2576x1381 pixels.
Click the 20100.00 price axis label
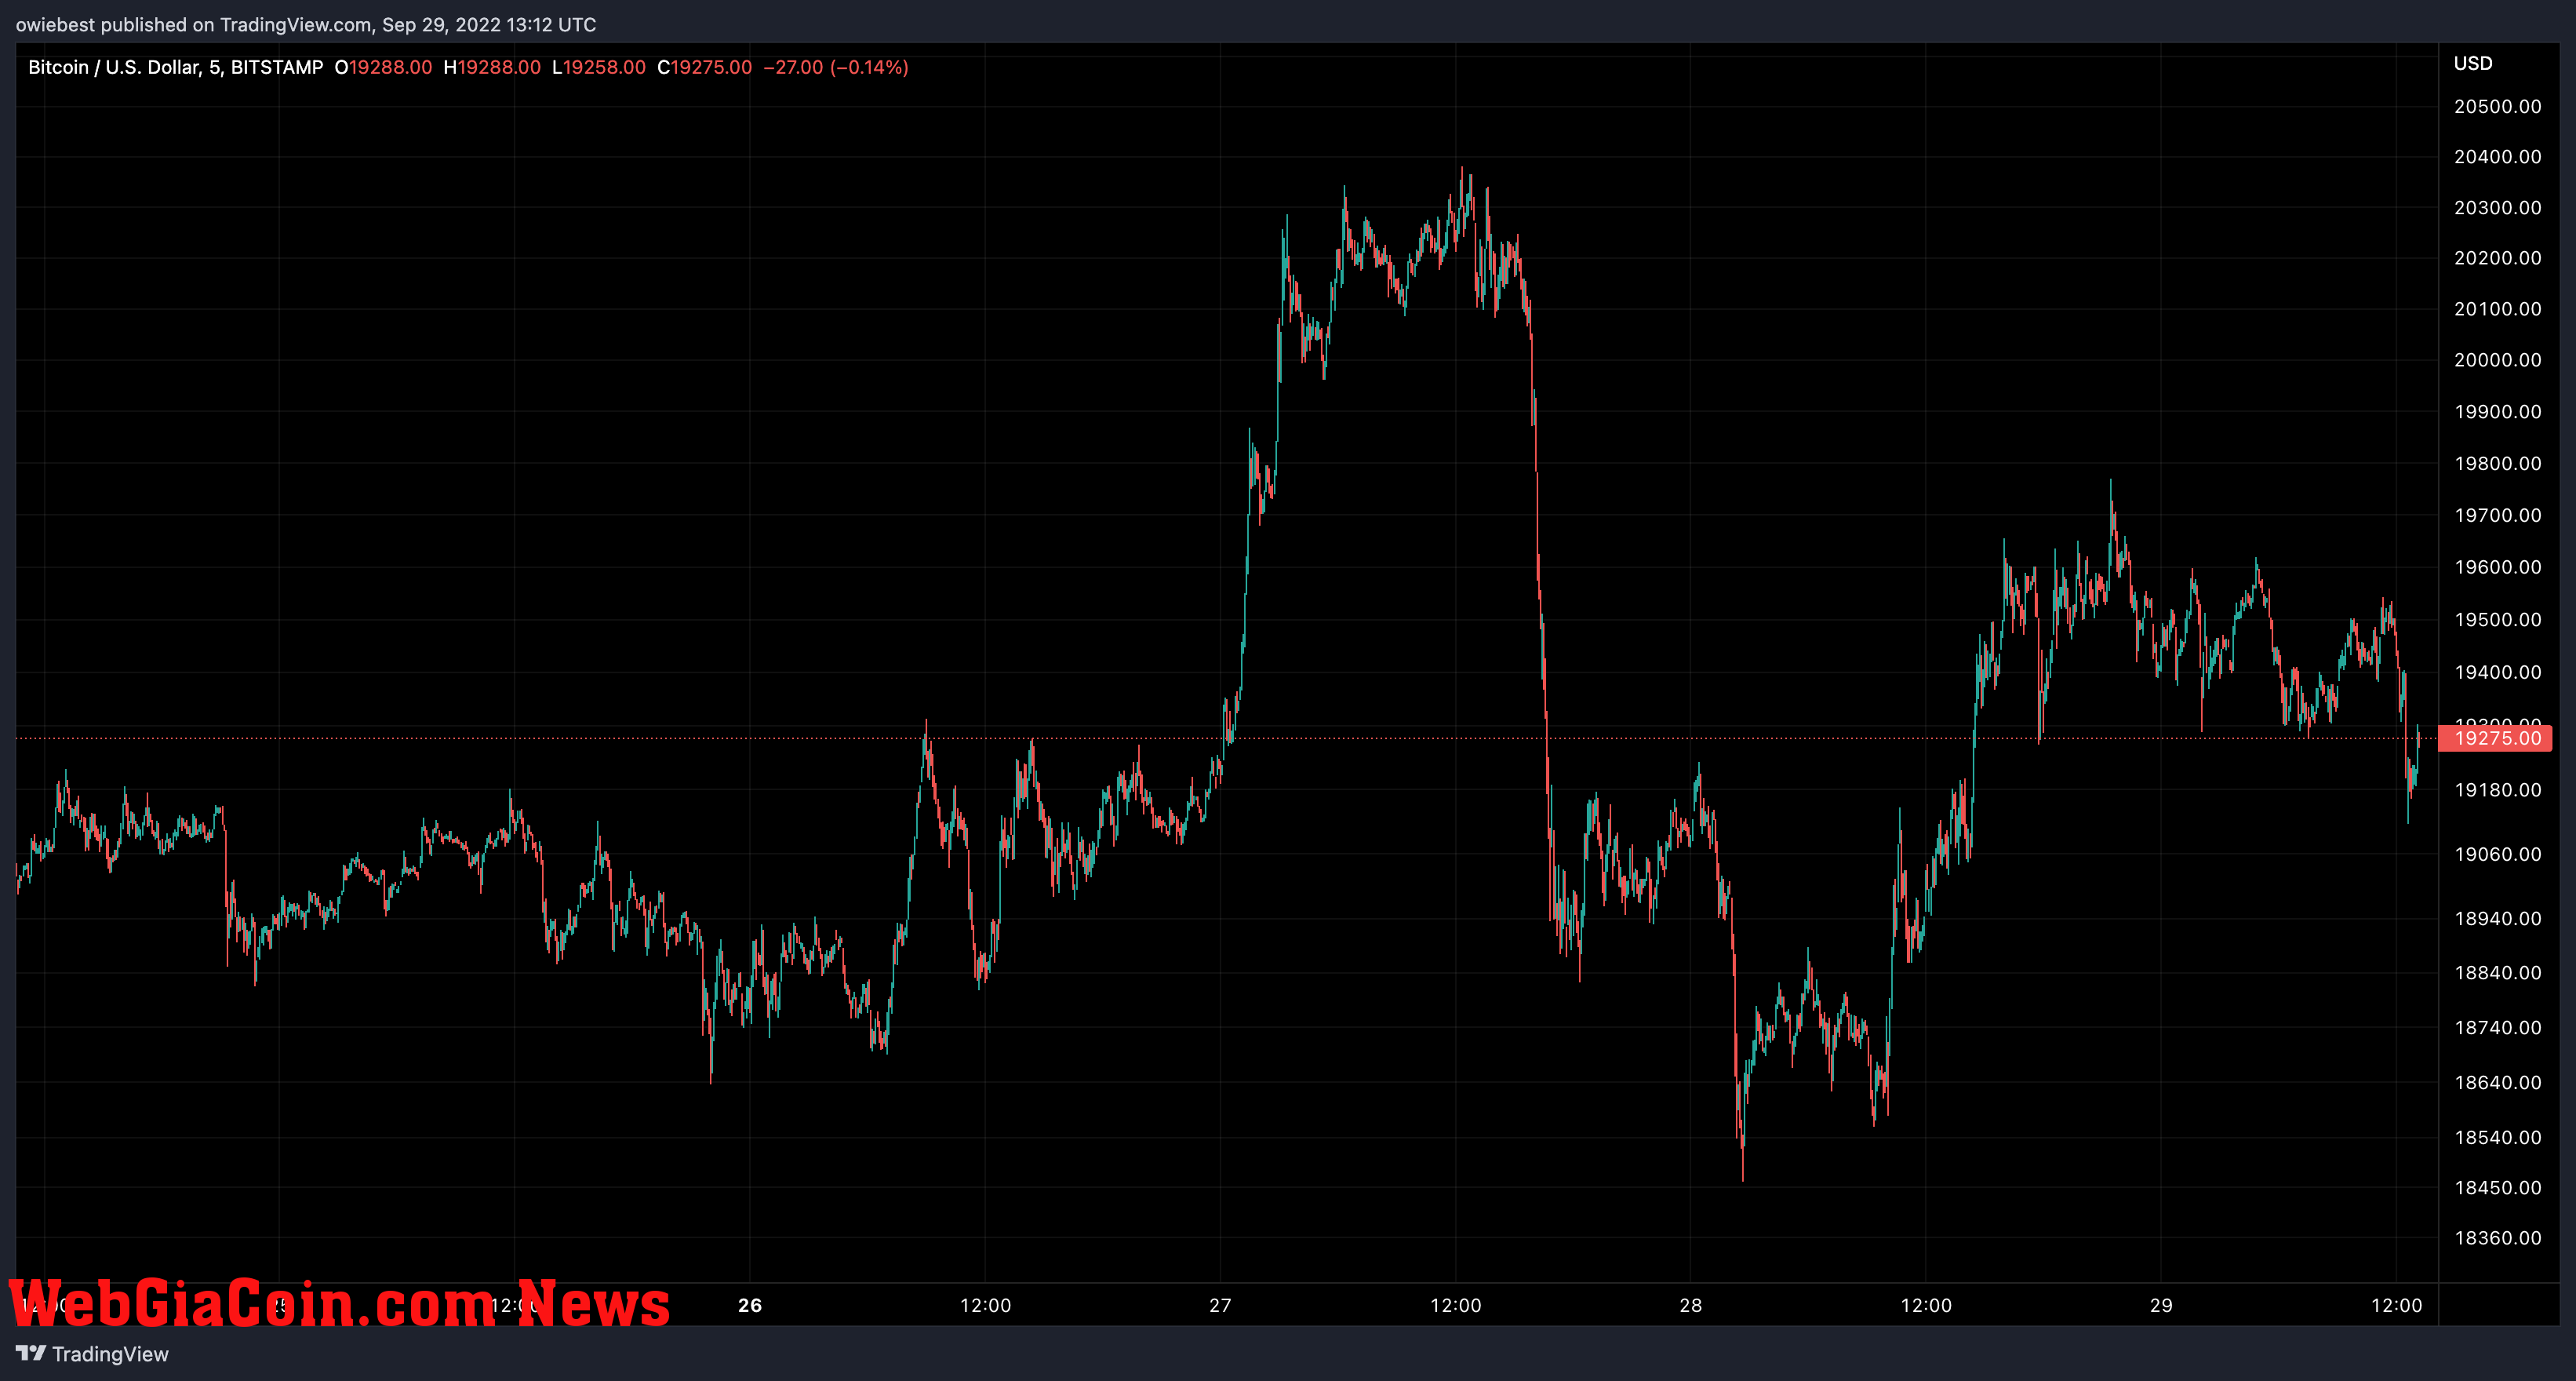pos(2497,308)
